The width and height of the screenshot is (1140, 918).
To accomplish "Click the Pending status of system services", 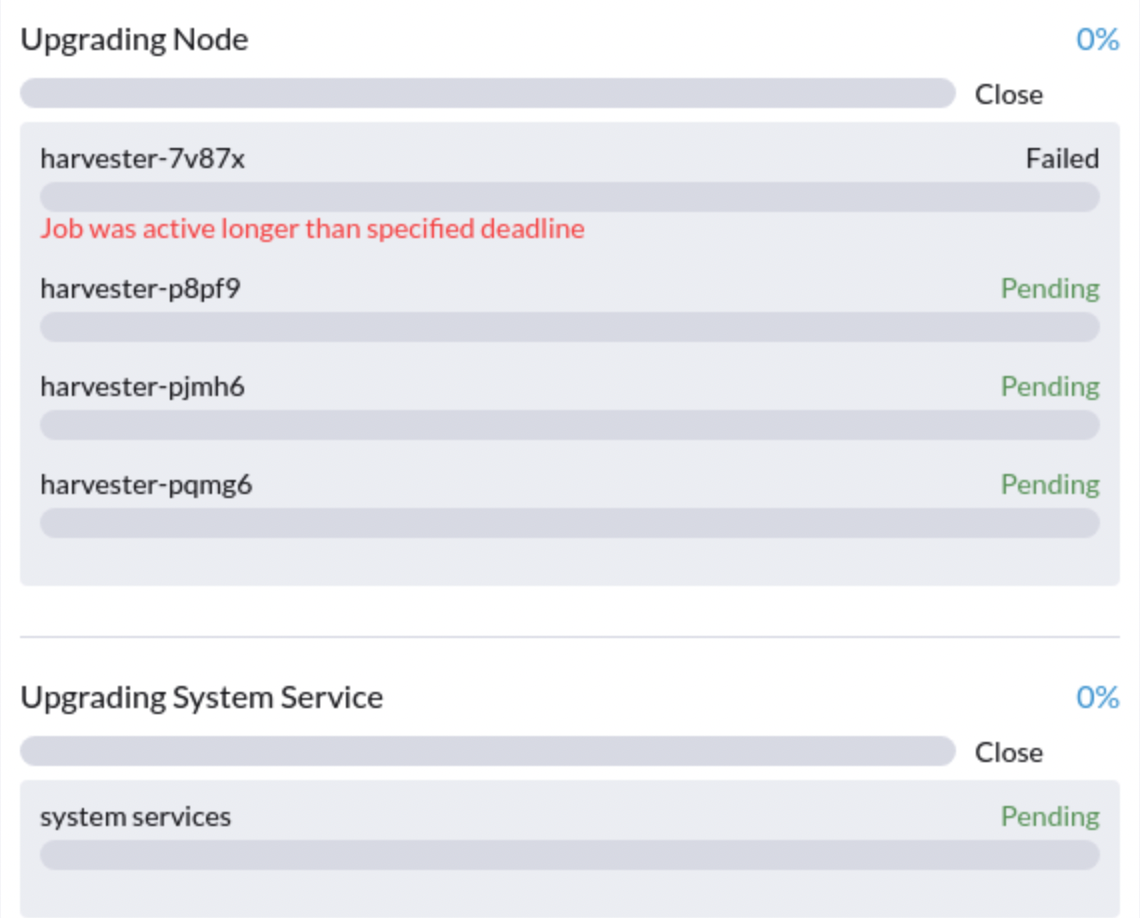I will pyautogui.click(x=1050, y=816).
